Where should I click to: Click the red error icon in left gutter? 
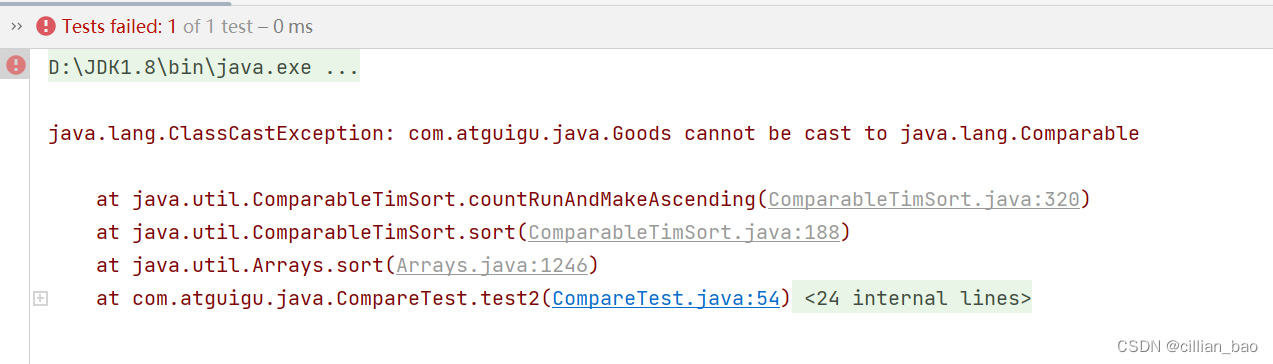[15, 66]
